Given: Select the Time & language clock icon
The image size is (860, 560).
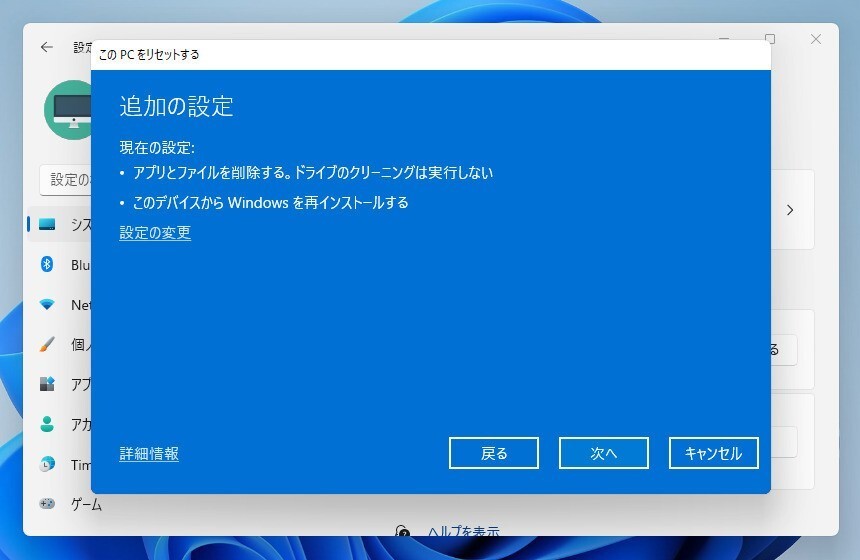Looking at the screenshot, I should [x=47, y=464].
